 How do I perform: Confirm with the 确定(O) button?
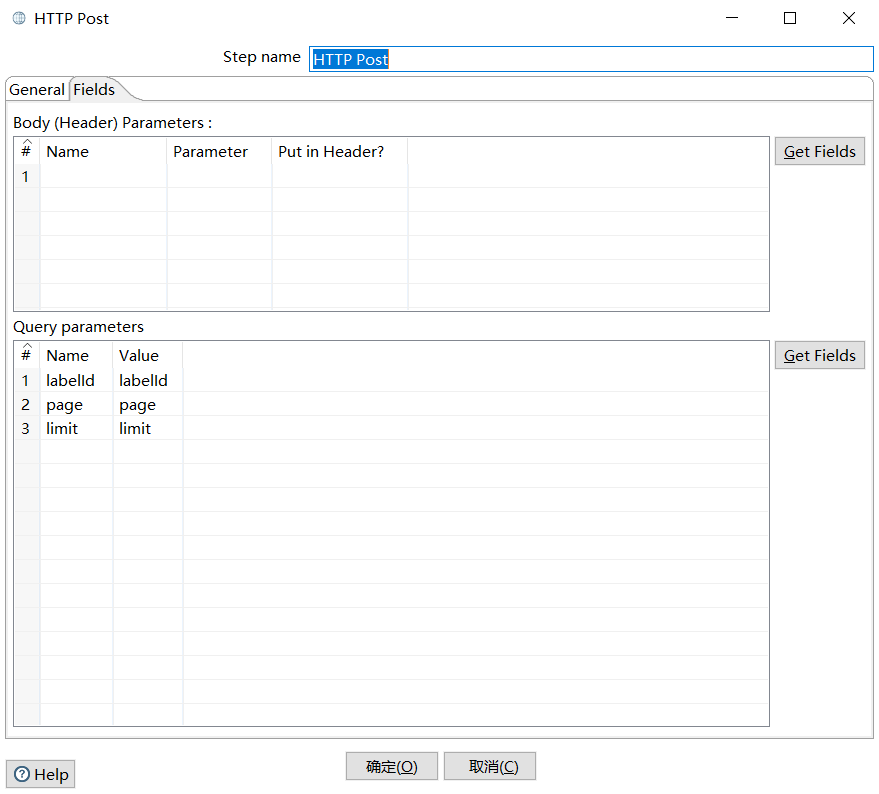pyautogui.click(x=391, y=767)
